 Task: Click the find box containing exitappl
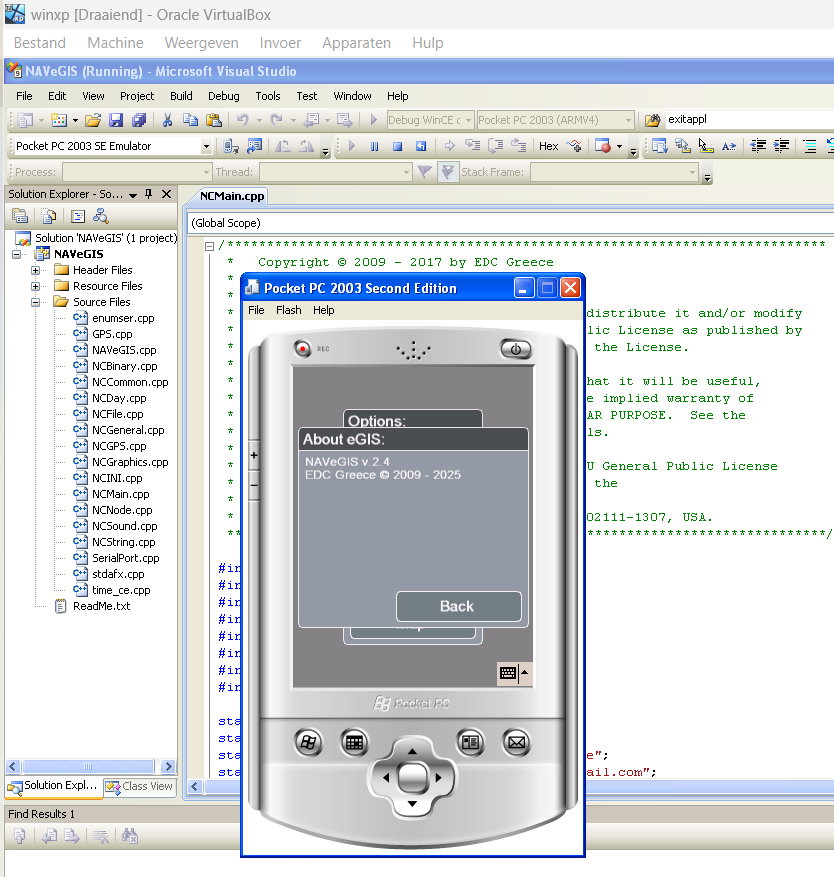click(750, 120)
